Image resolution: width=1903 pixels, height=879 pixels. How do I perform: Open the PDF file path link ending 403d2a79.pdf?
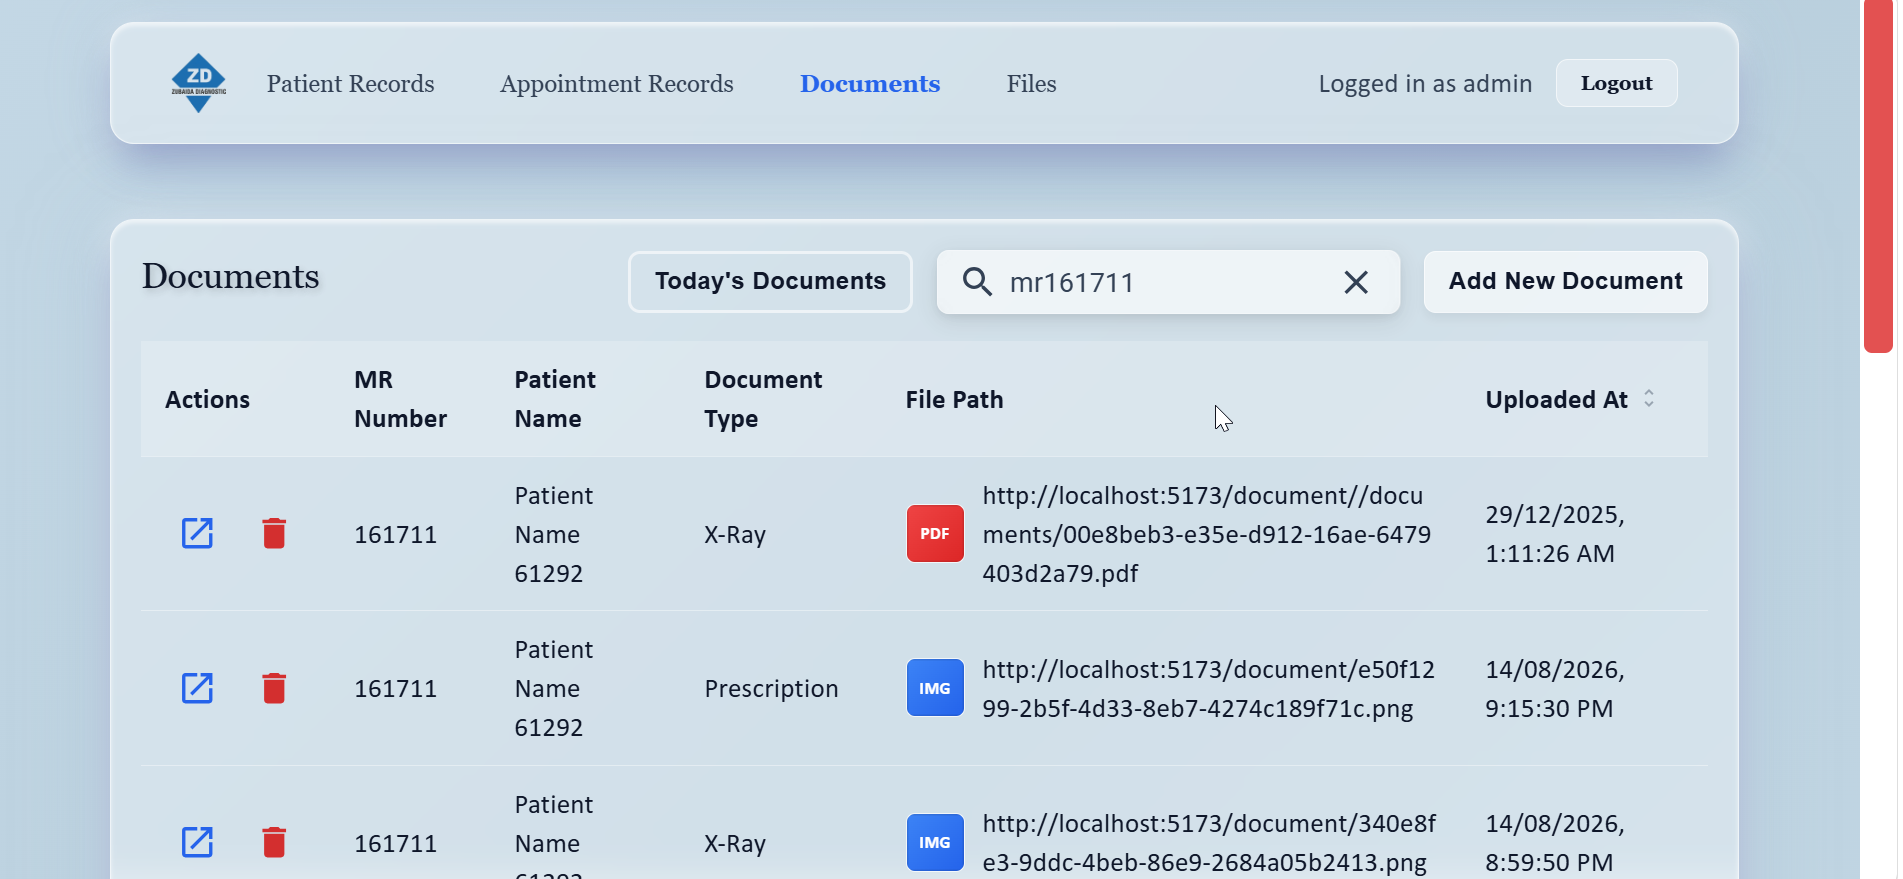pyautogui.click(x=1207, y=534)
